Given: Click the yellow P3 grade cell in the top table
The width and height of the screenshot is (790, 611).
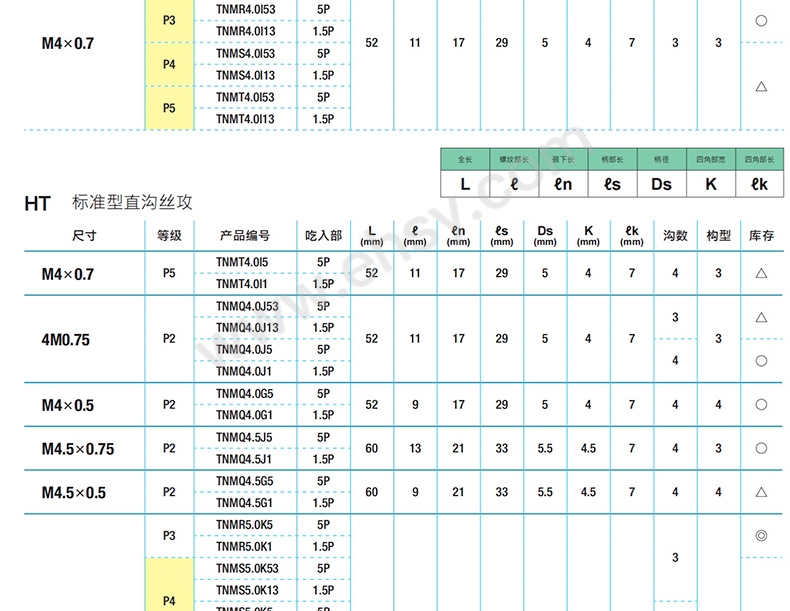Looking at the screenshot, I should [169, 21].
